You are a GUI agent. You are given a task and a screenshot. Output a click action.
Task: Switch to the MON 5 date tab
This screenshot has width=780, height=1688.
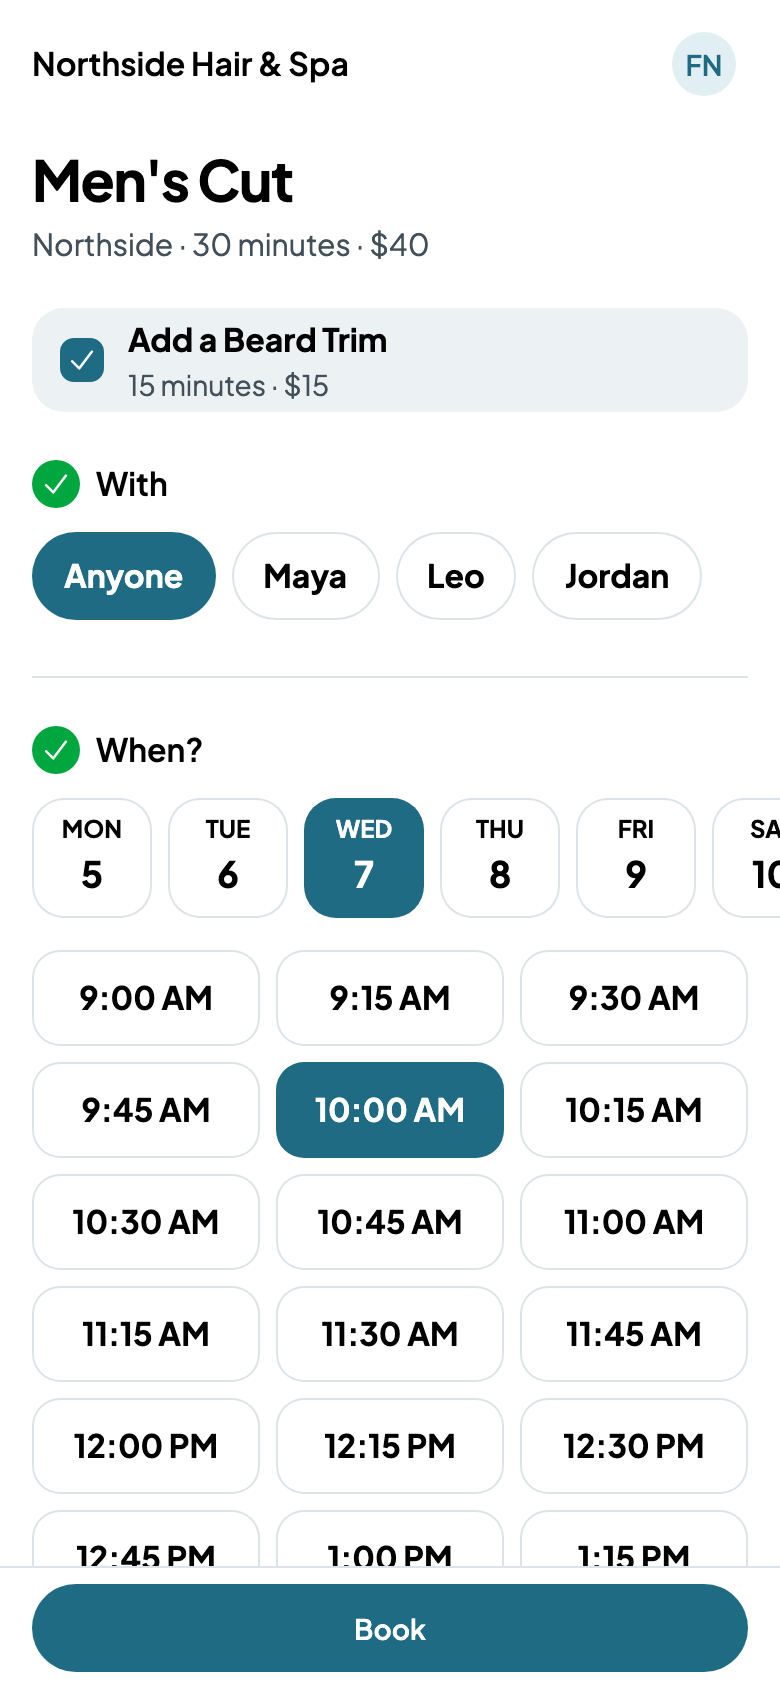tap(92, 858)
